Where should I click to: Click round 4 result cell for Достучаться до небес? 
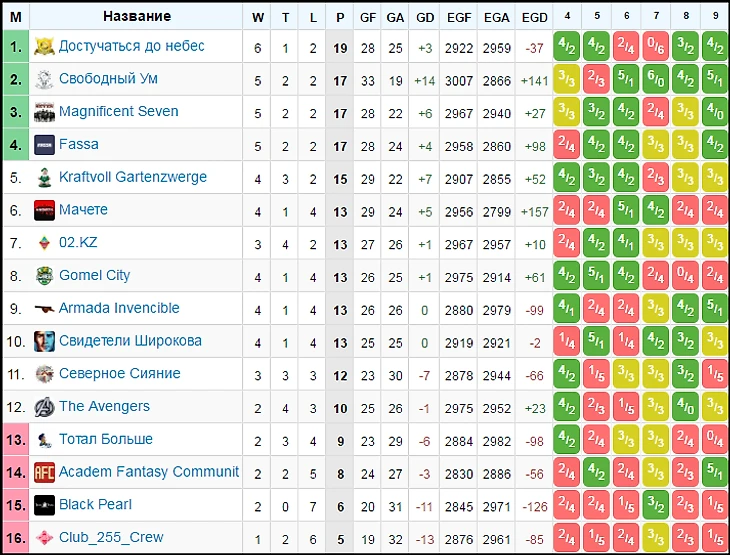pyautogui.click(x=568, y=46)
